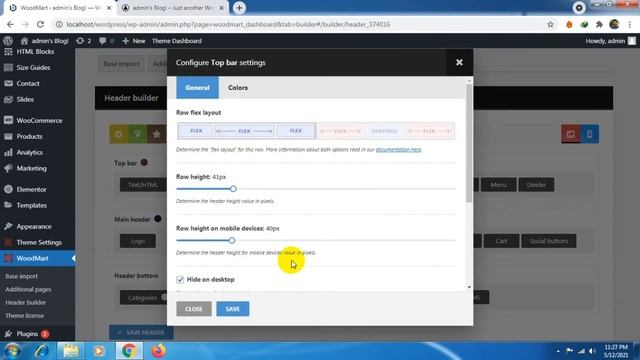Uncheck the Hide on desktop checkbox

180,280
